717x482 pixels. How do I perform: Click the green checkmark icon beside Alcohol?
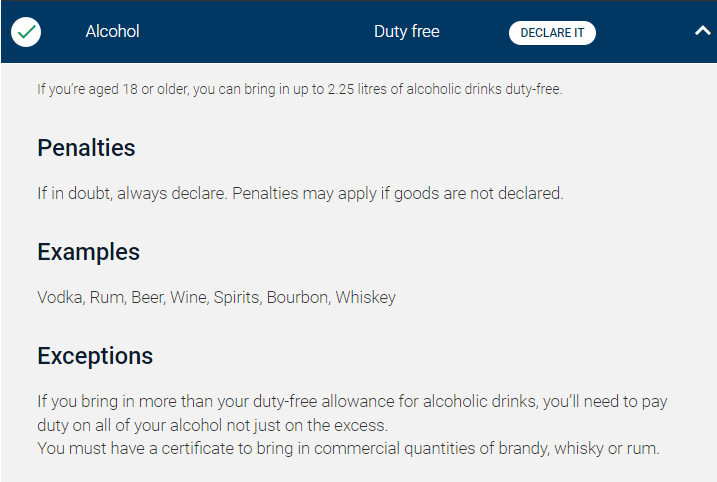coord(26,32)
